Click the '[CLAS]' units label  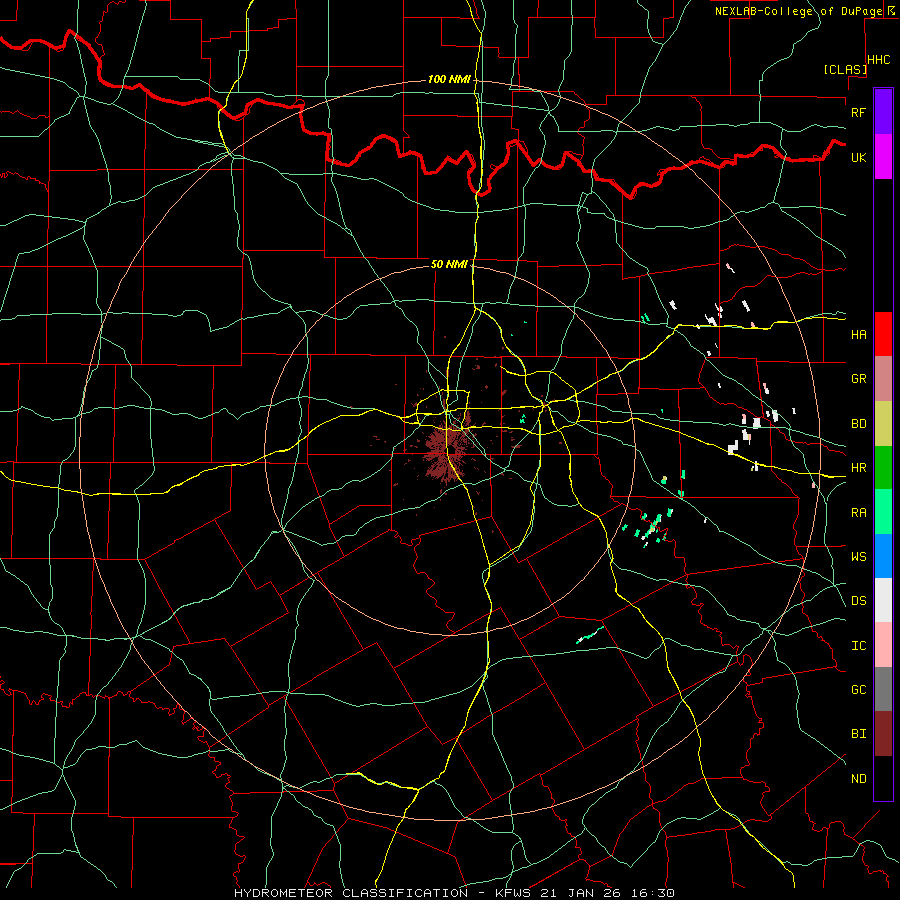tap(845, 70)
